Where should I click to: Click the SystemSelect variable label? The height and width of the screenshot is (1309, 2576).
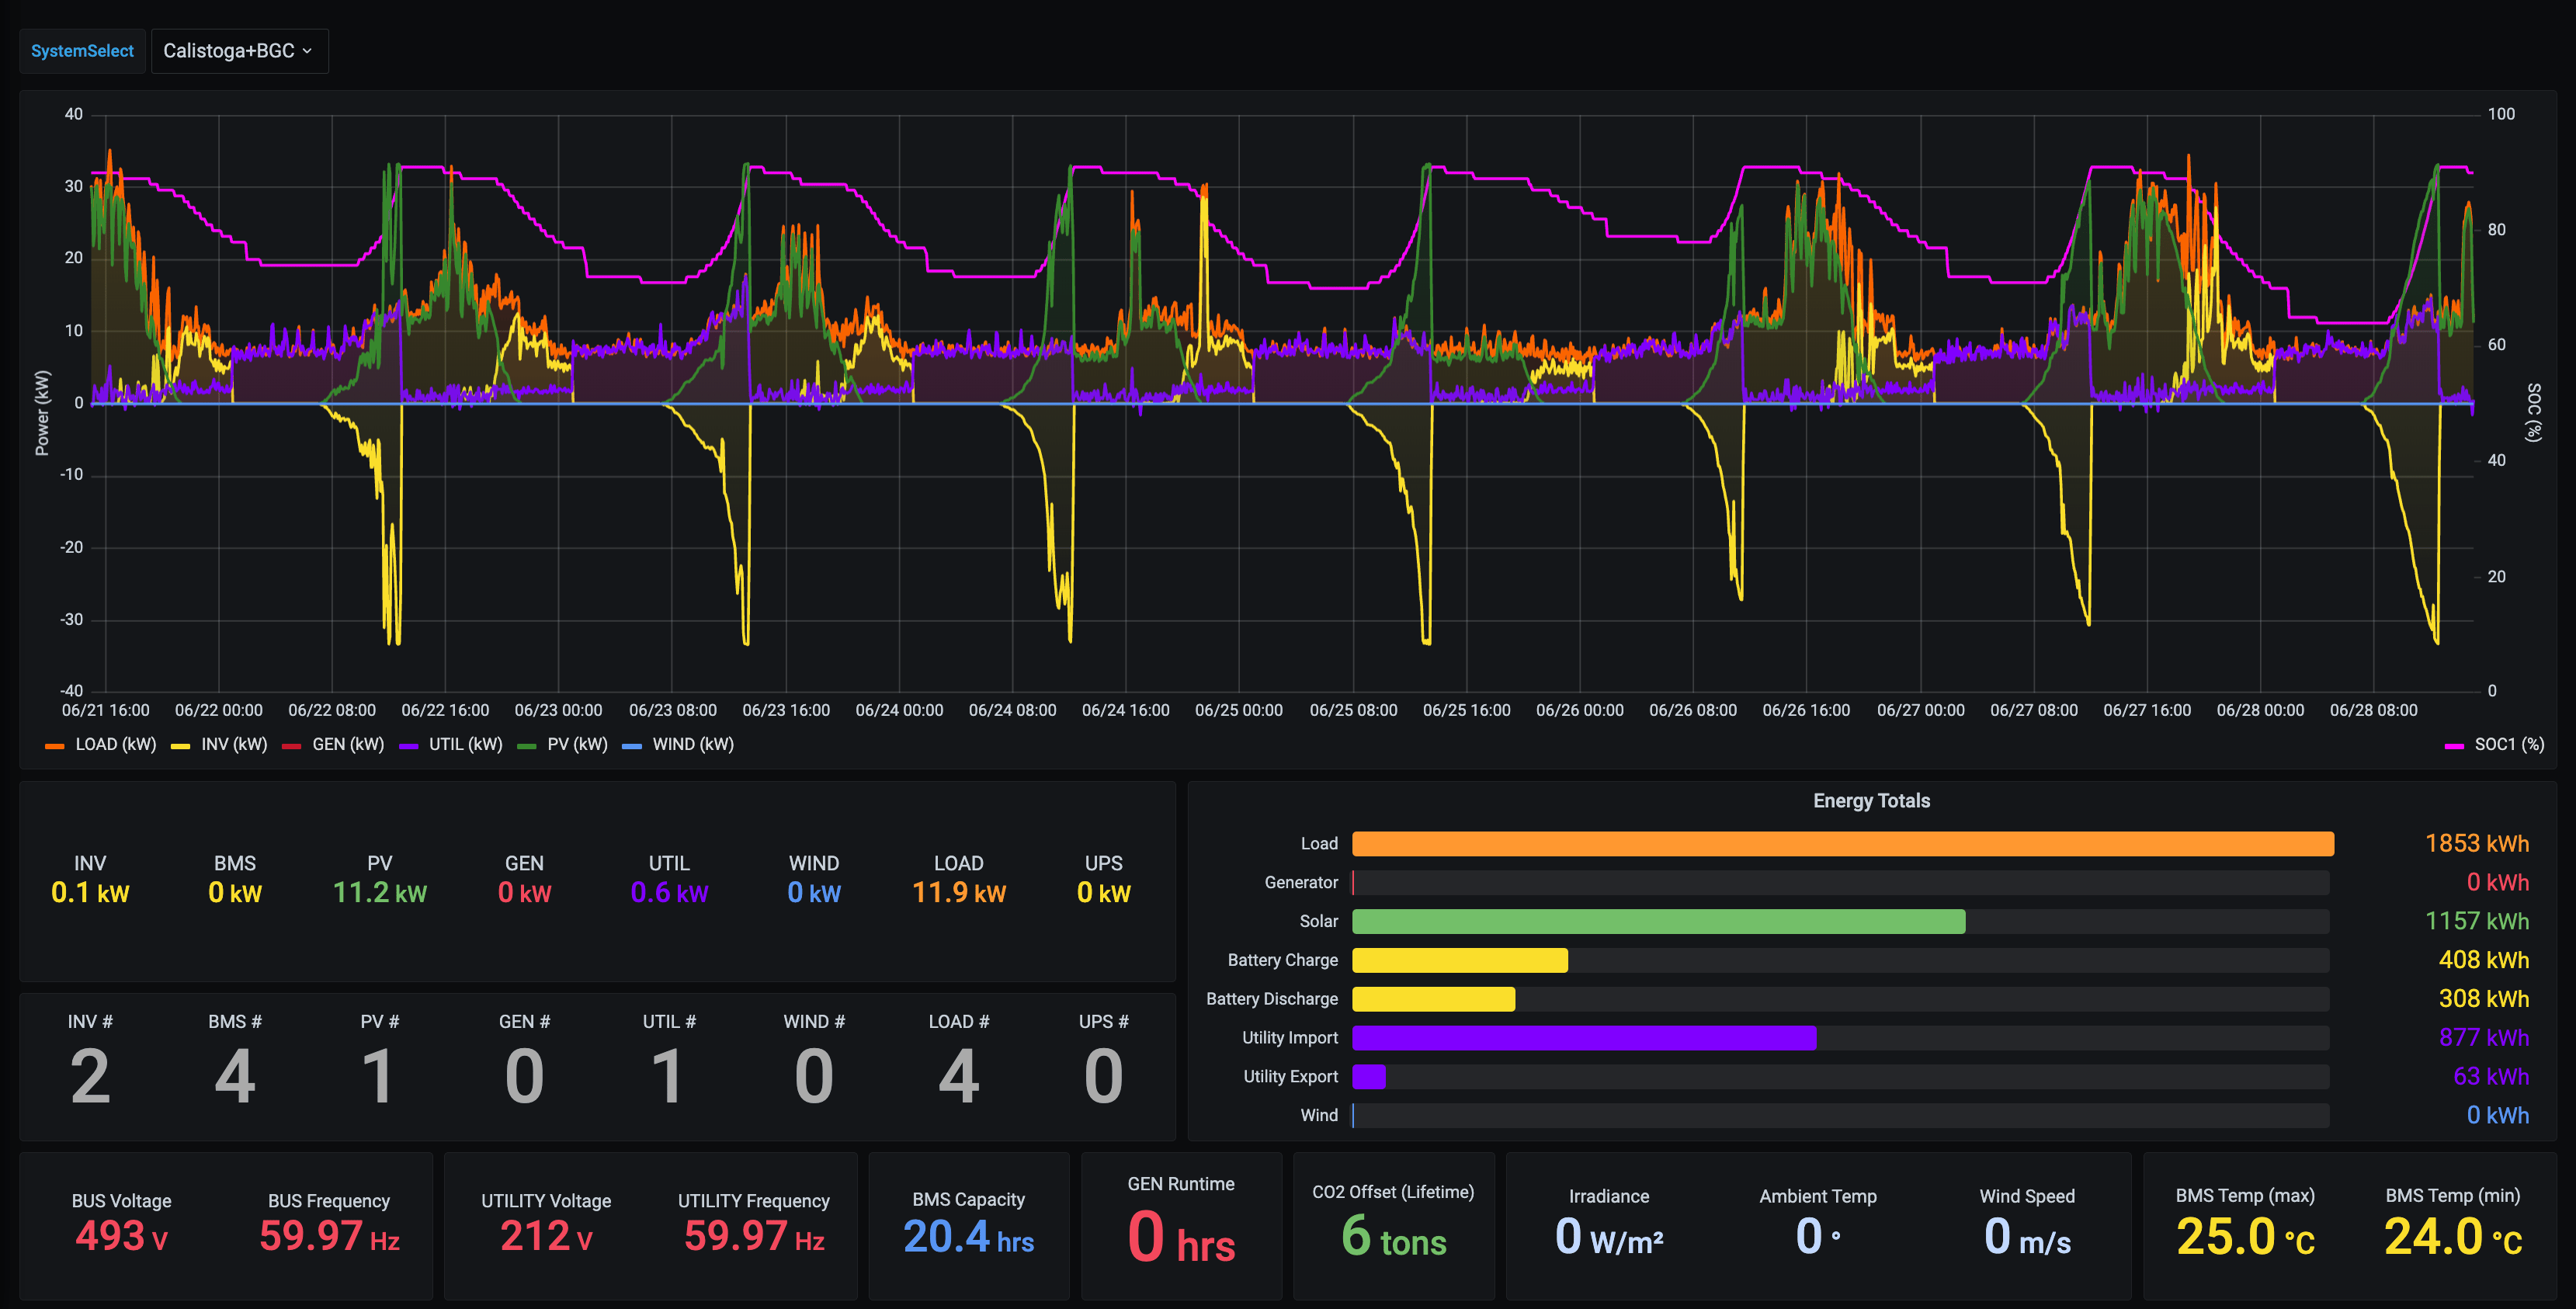coord(82,51)
